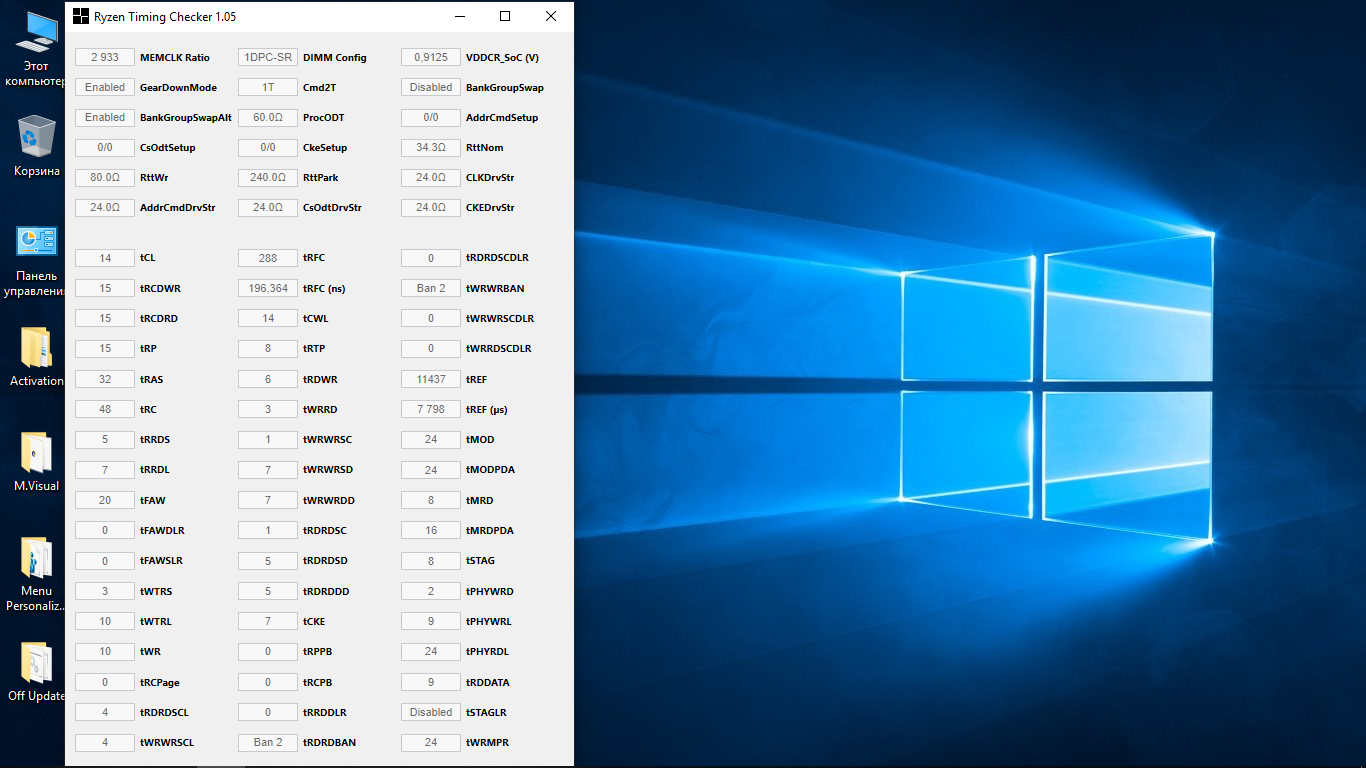1366x768 pixels.
Task: Click the GearDownMode Enabled field
Action: [105, 88]
